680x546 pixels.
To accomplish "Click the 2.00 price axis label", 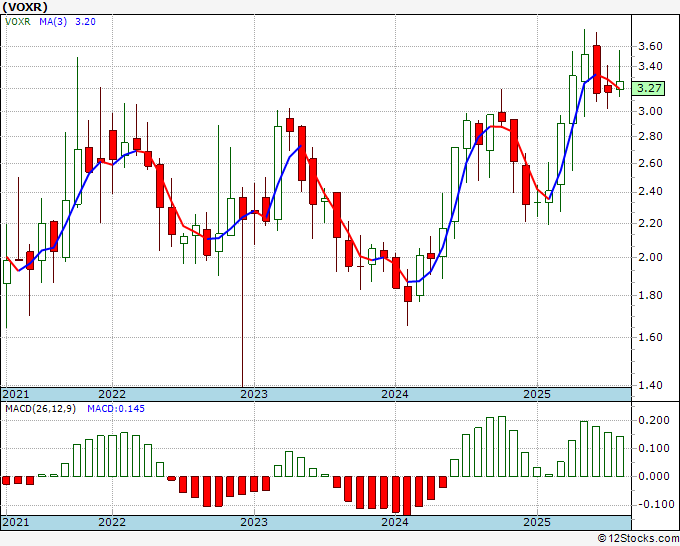I will [x=650, y=257].
